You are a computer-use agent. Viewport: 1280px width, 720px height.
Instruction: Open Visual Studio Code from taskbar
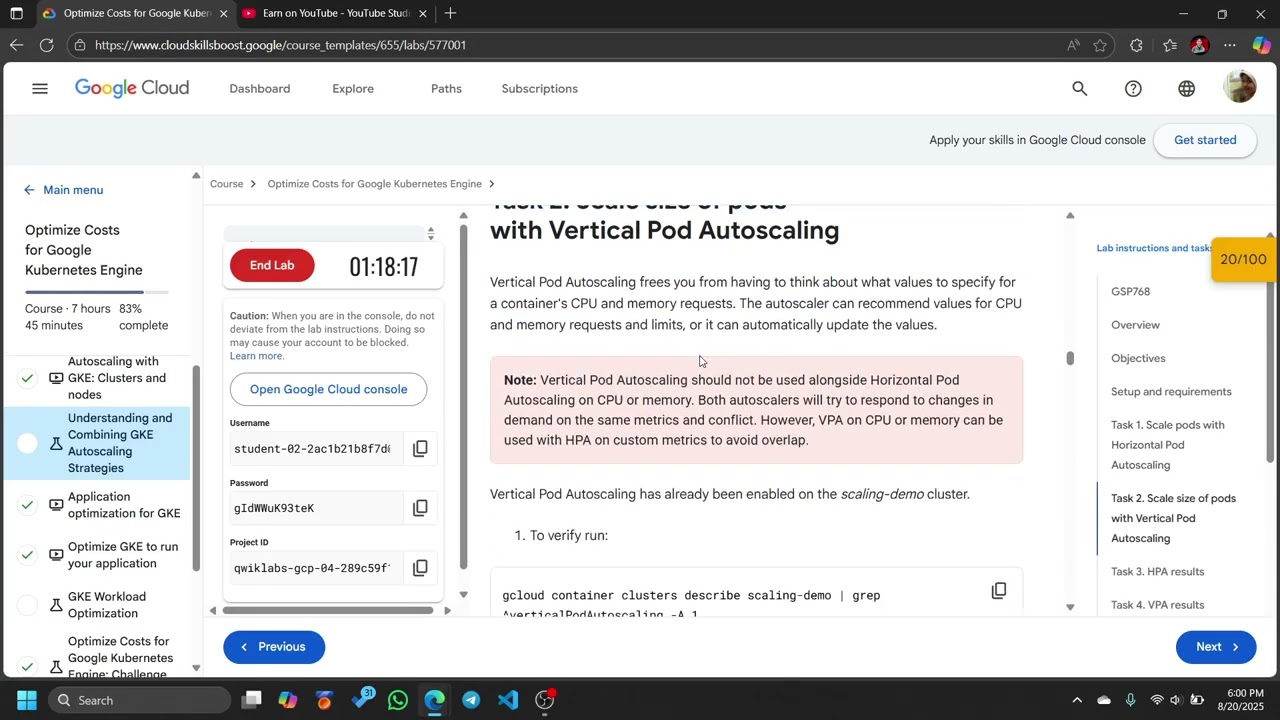click(508, 700)
